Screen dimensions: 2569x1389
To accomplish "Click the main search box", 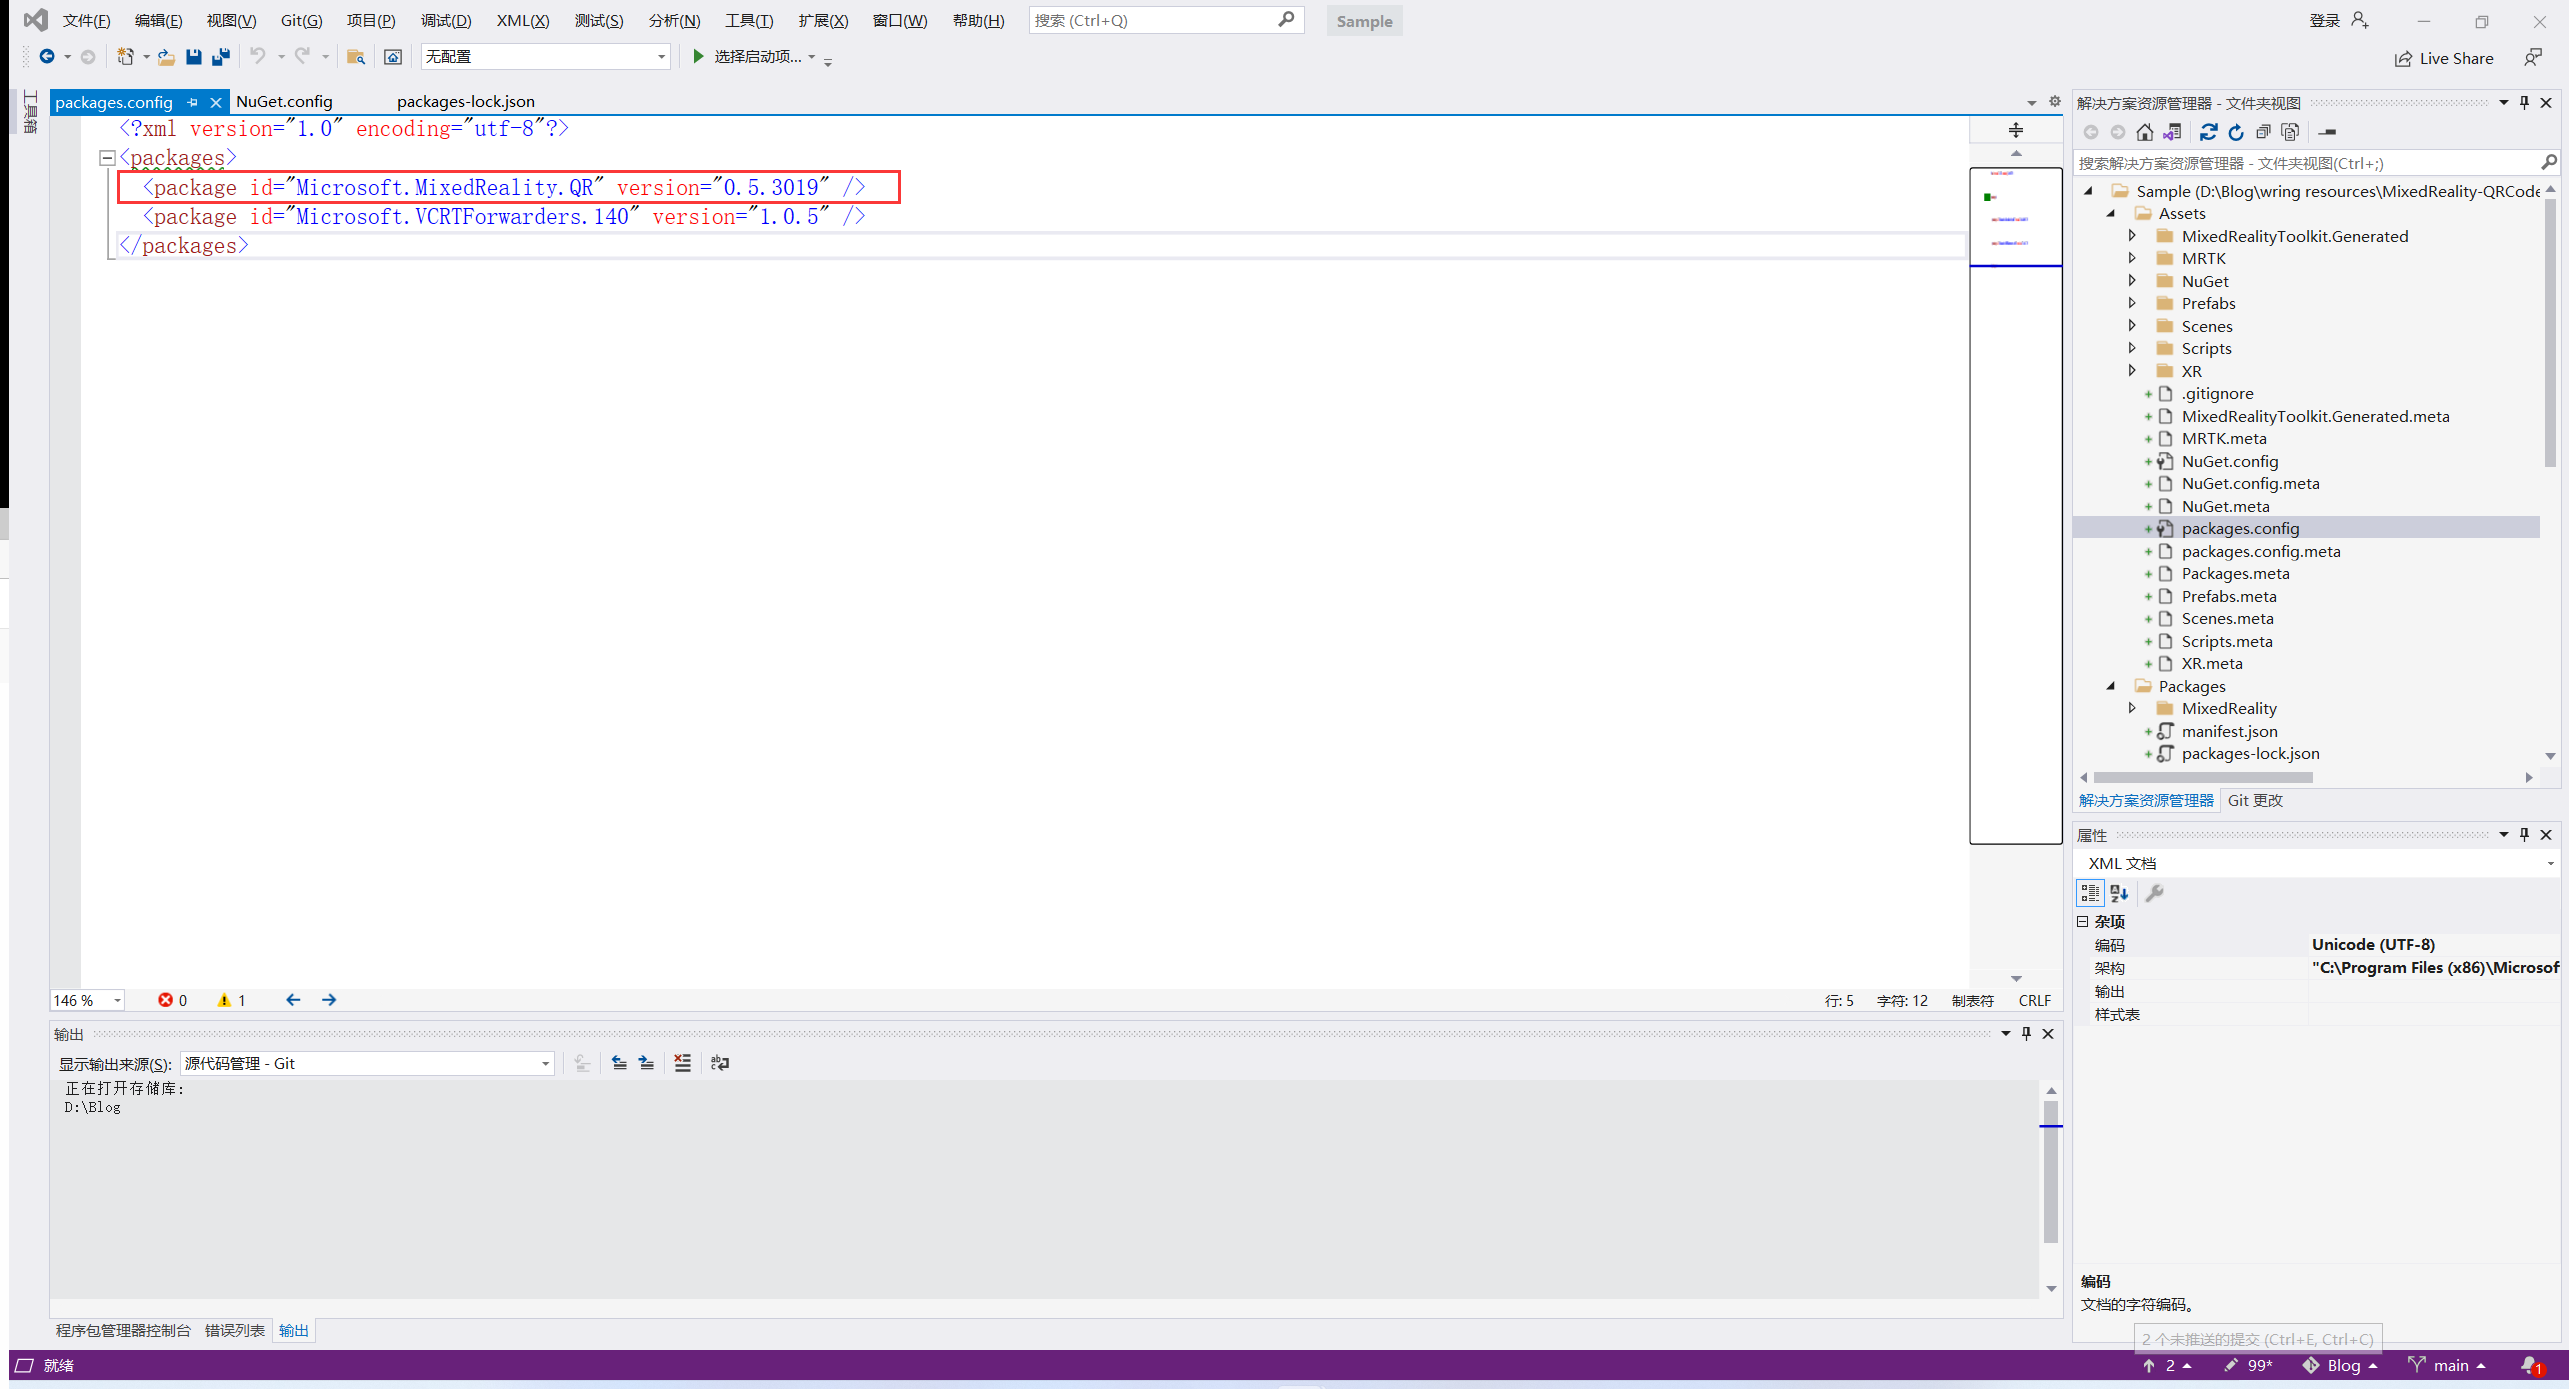I will 1153,20.
